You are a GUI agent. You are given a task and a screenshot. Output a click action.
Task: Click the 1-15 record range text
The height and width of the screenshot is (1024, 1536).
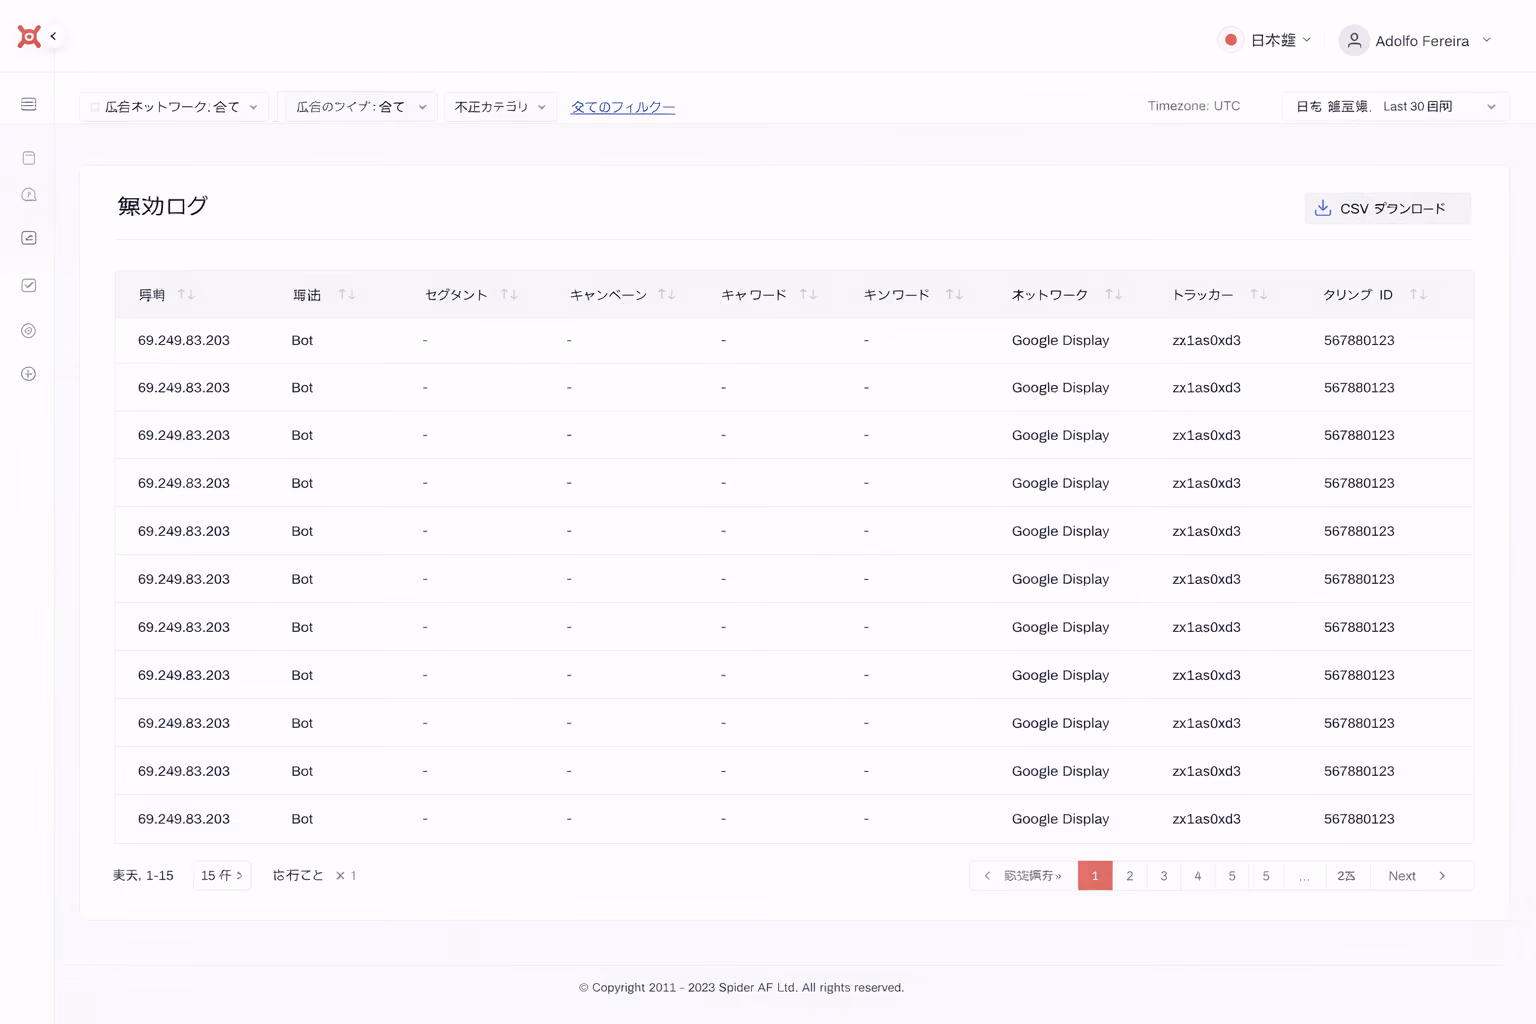pos(159,875)
